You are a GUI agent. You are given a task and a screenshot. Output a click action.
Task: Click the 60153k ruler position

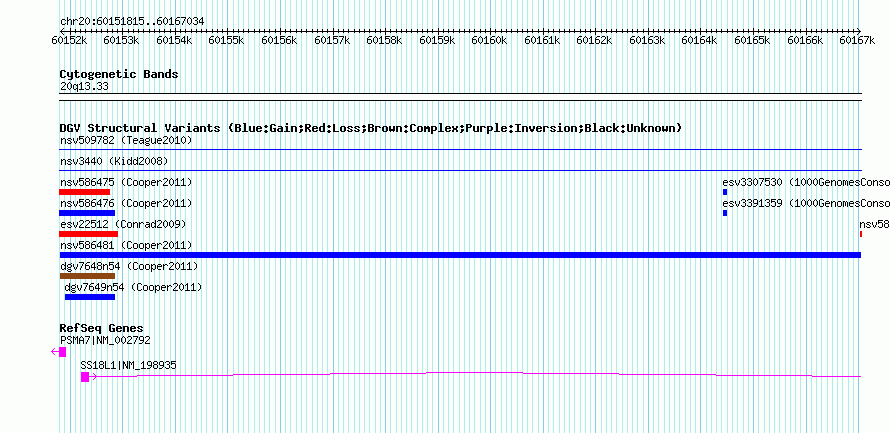click(121, 40)
